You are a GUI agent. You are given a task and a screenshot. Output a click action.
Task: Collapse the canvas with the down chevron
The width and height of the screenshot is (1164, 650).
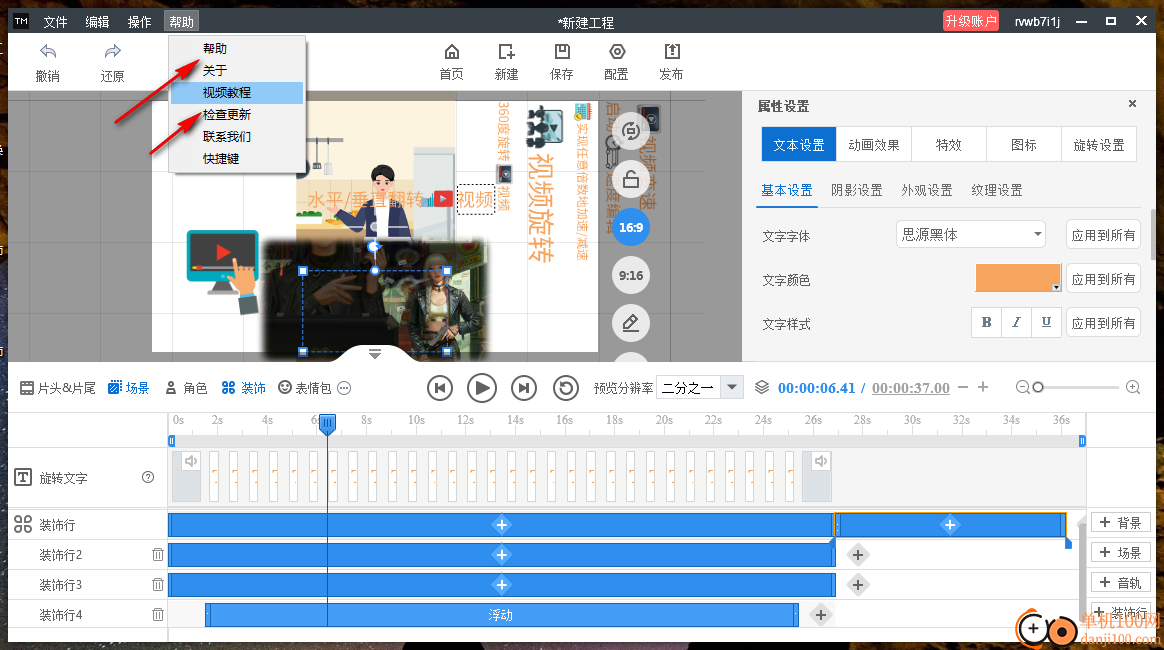click(375, 355)
